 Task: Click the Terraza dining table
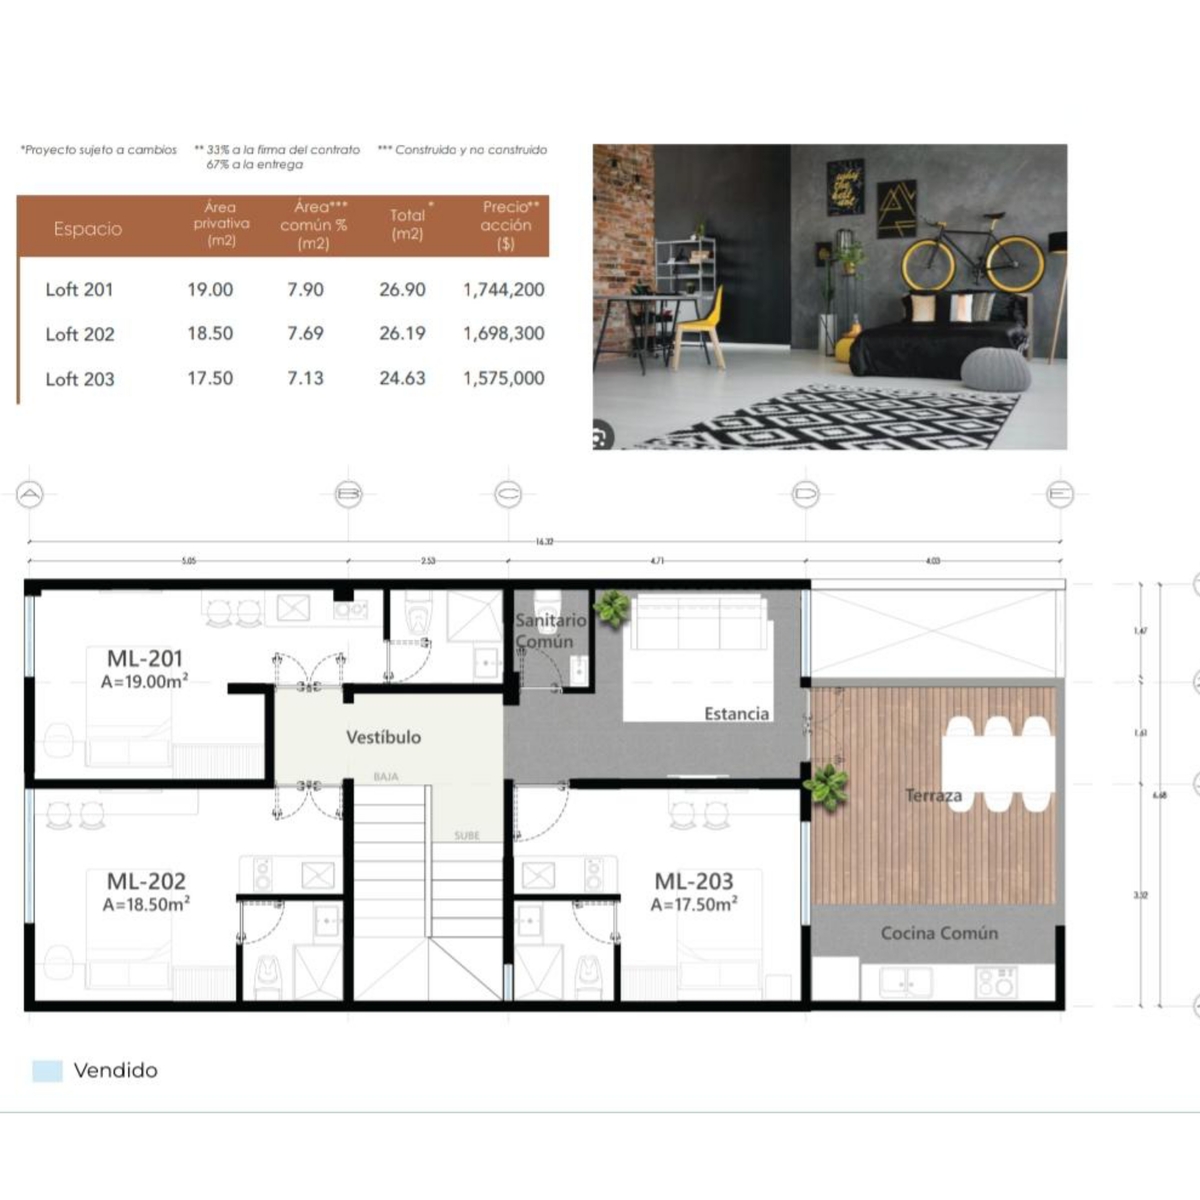998,765
